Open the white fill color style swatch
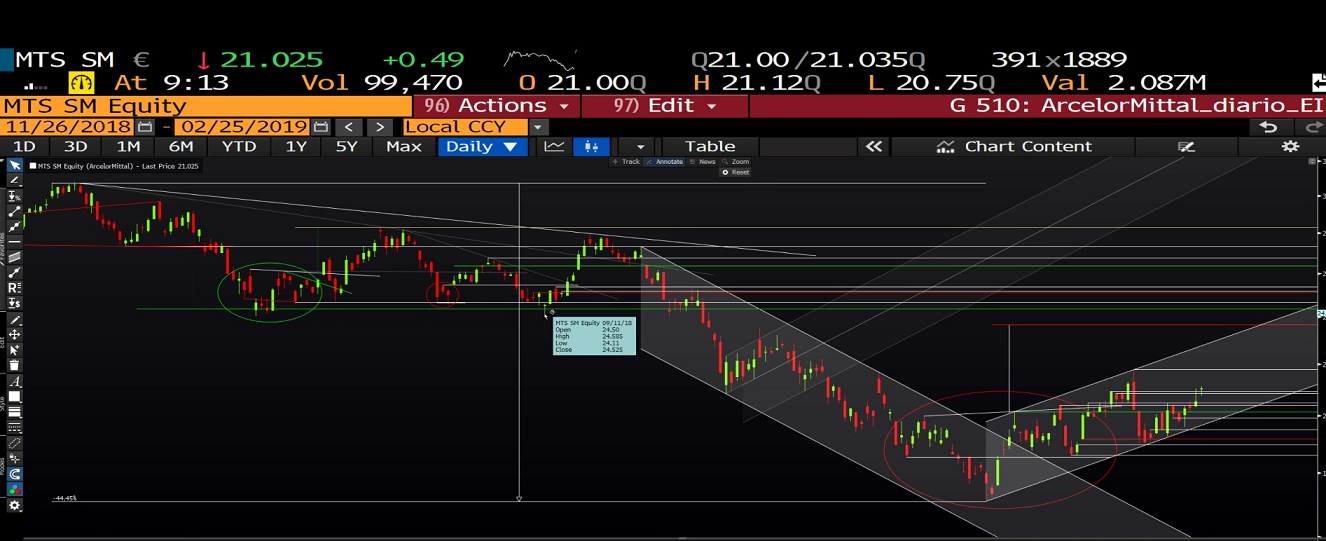This screenshot has height=541, width=1326. 14,397
